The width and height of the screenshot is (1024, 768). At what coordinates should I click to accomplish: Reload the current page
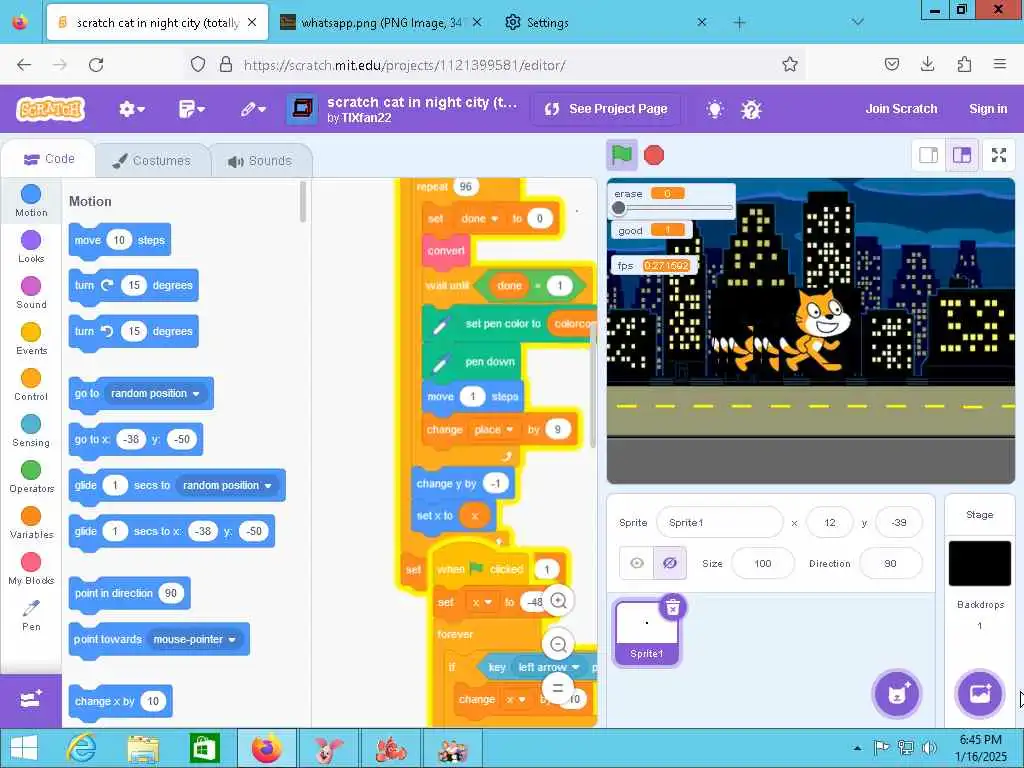point(96,64)
